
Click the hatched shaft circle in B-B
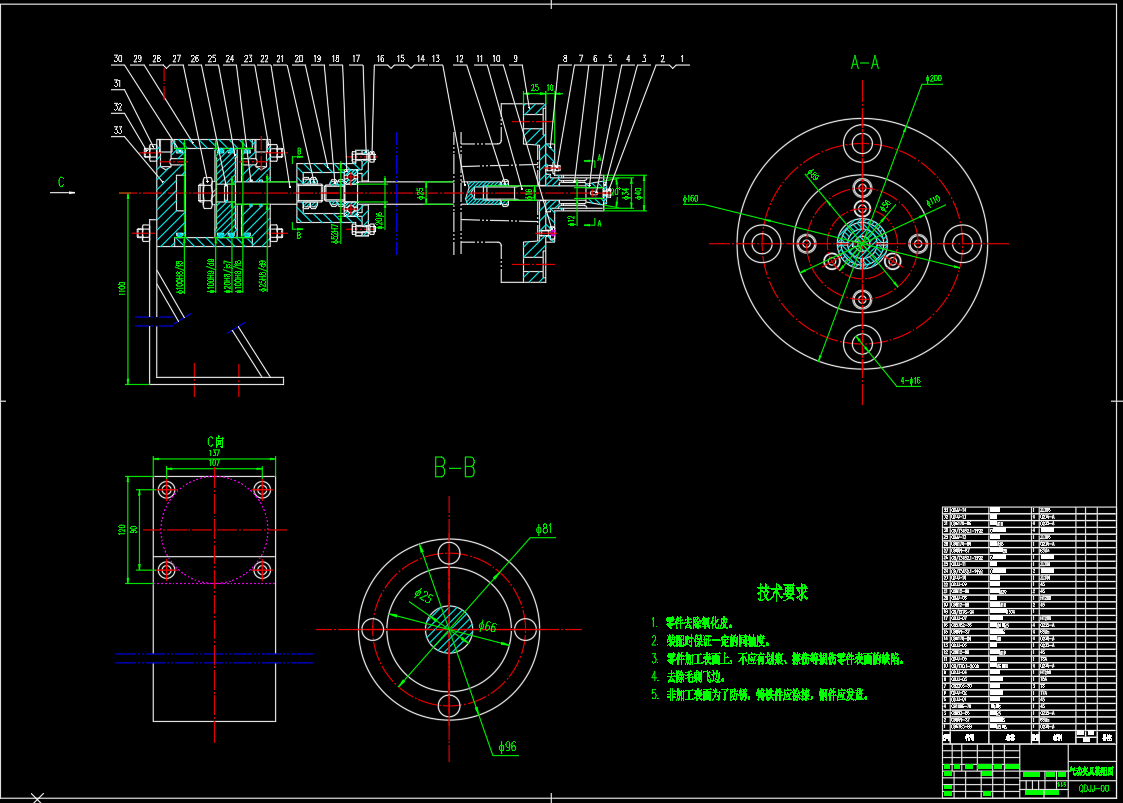449,629
